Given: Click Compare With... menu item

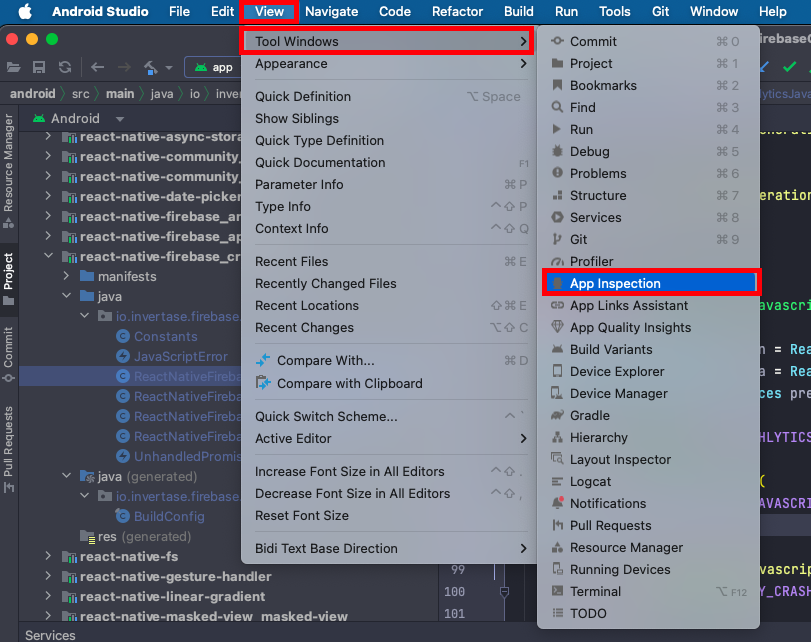Looking at the screenshot, I should (387, 361).
